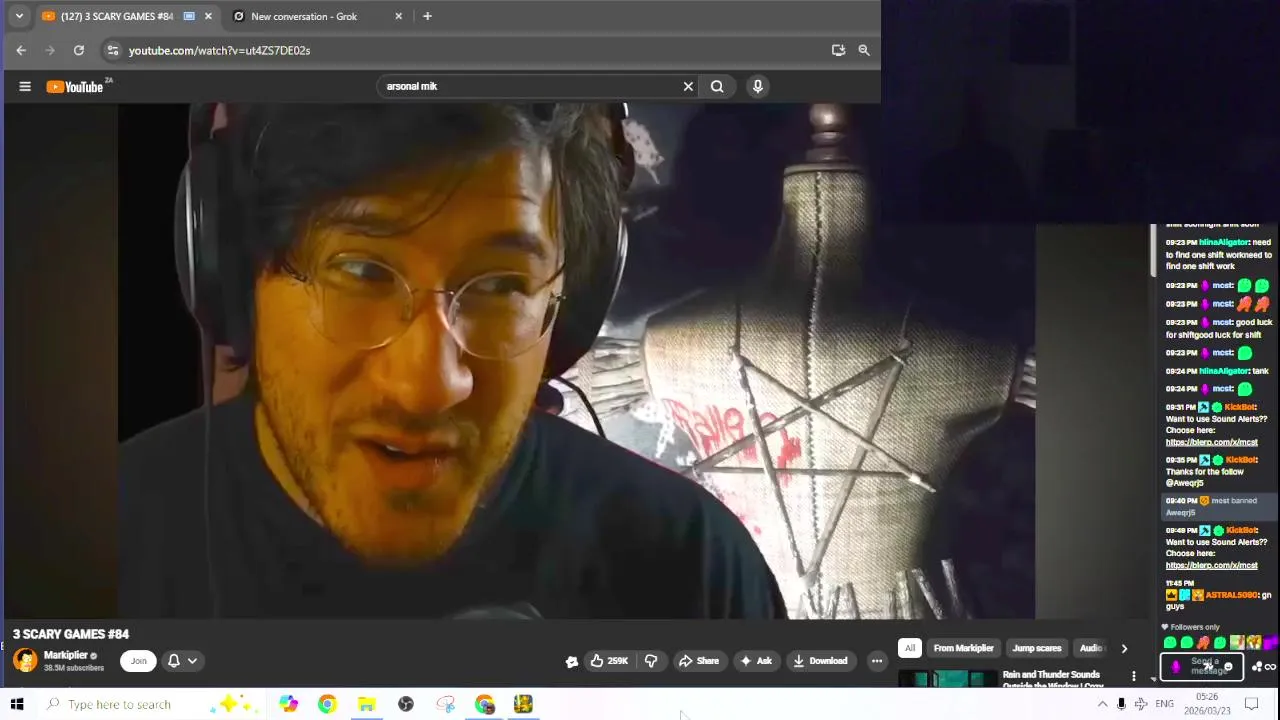
Task: Install or cast page icon in address bar
Action: pyautogui.click(x=838, y=50)
